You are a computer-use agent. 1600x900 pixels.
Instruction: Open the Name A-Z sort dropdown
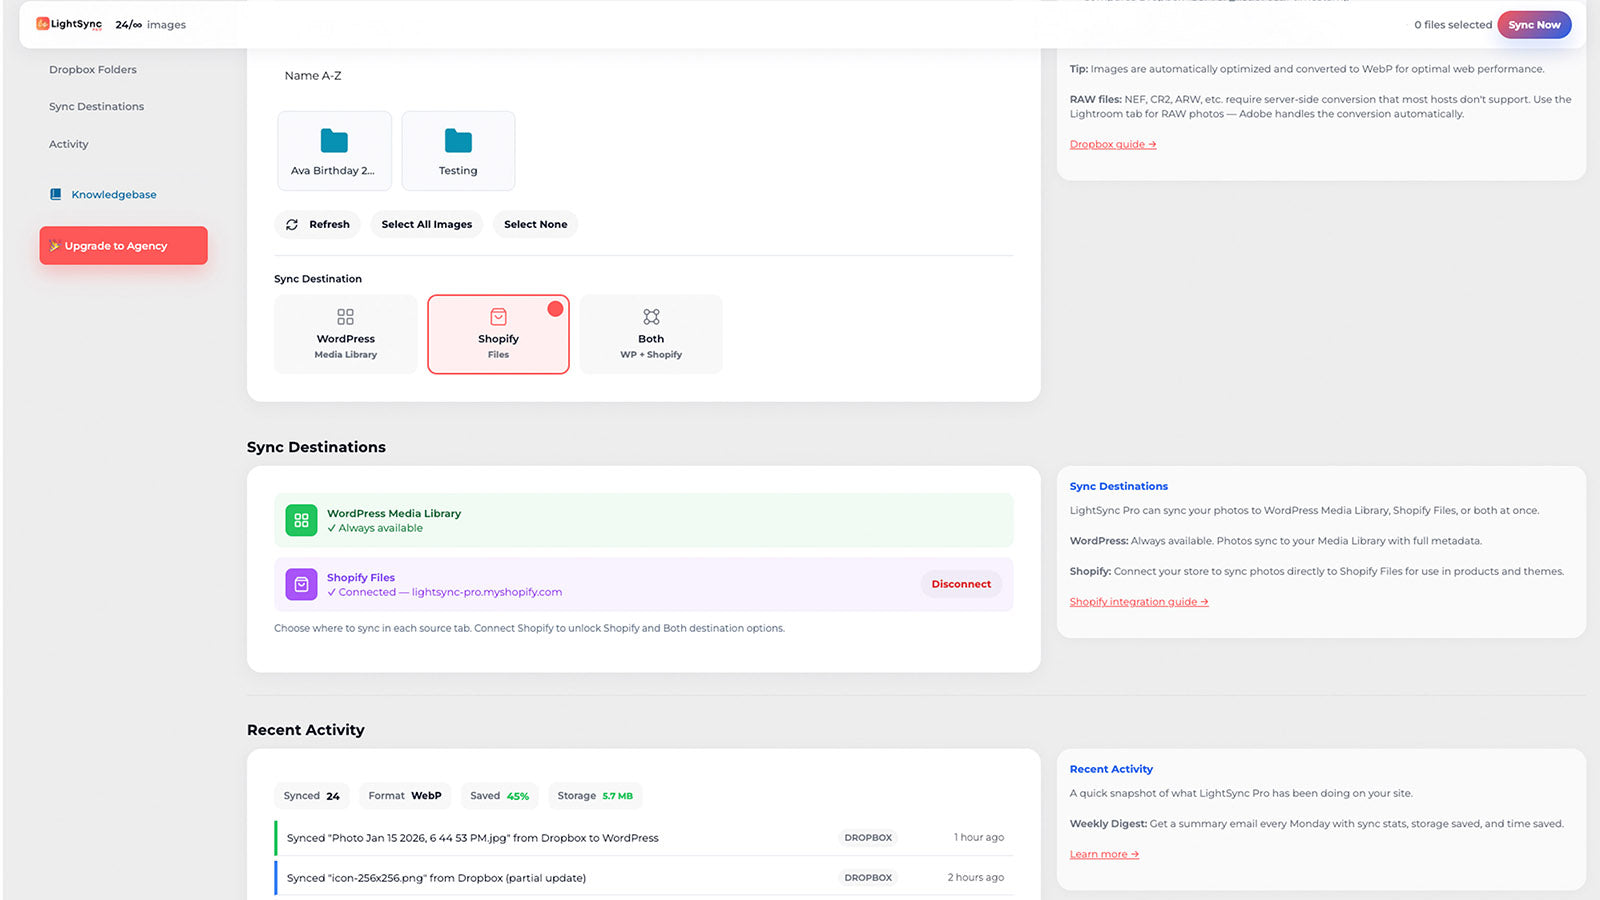[x=313, y=75]
